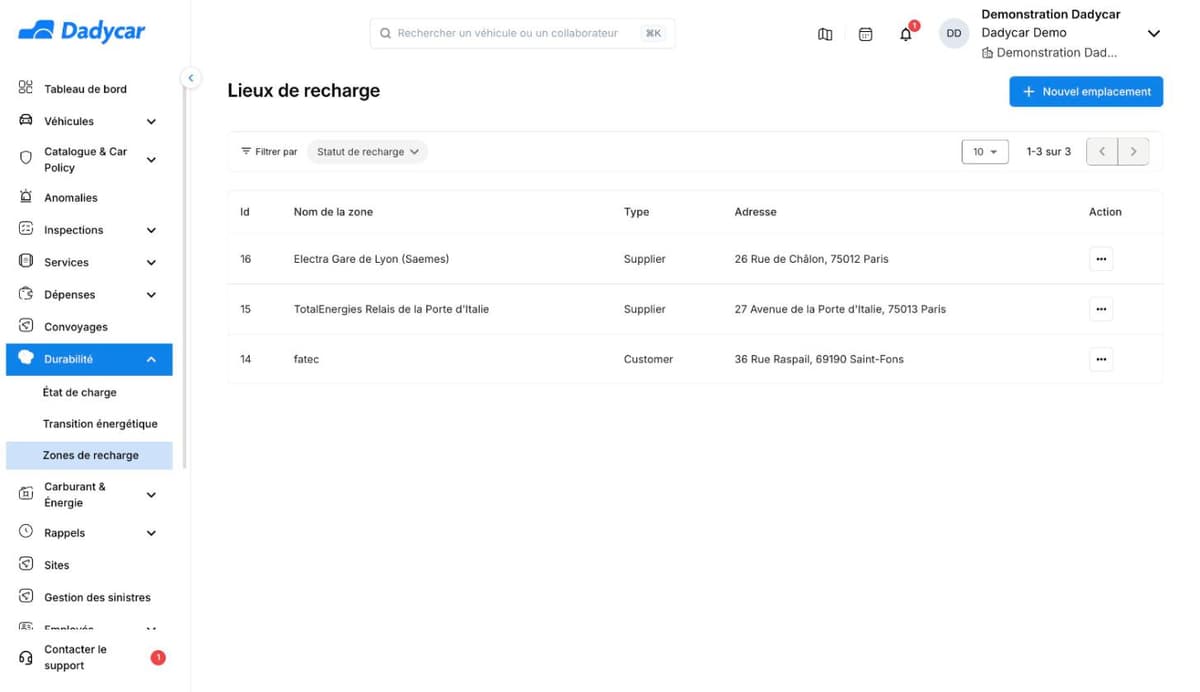Viewport: 1200px width, 692px height.
Task: Open the Statut de recharge filter dropdown
Action: coord(367,152)
